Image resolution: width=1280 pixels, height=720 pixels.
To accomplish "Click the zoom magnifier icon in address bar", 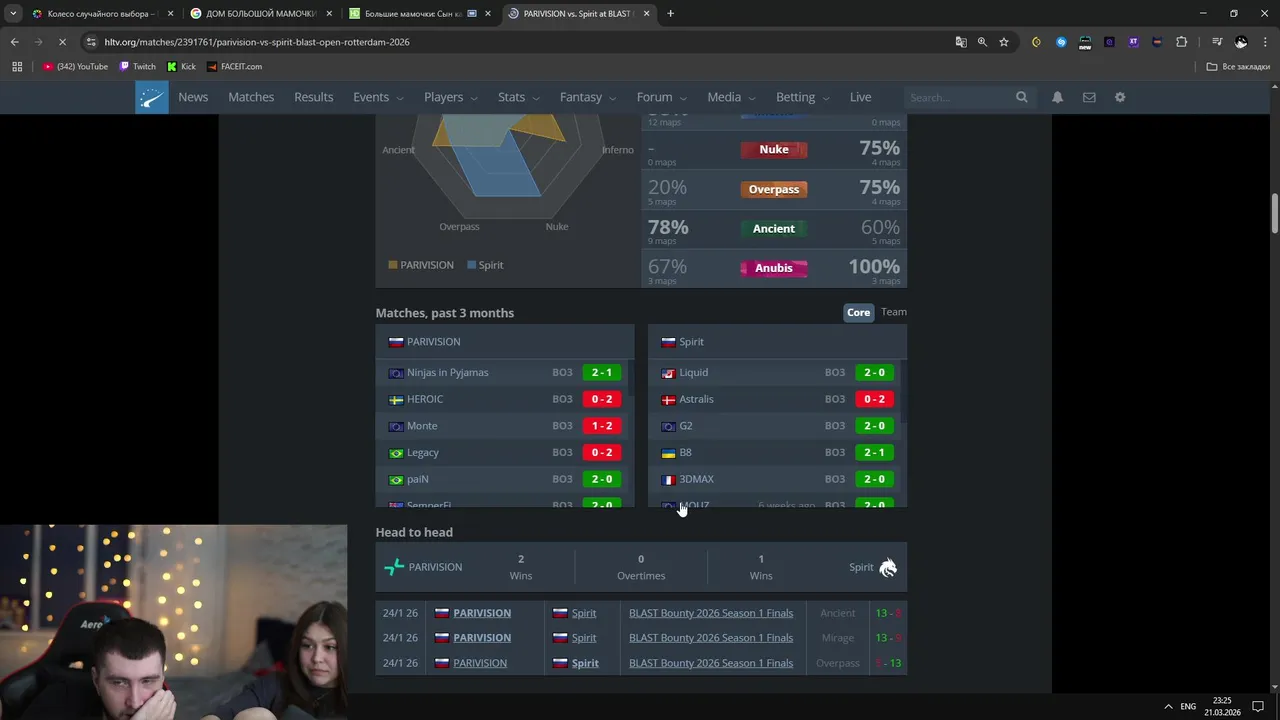I will 982,42.
